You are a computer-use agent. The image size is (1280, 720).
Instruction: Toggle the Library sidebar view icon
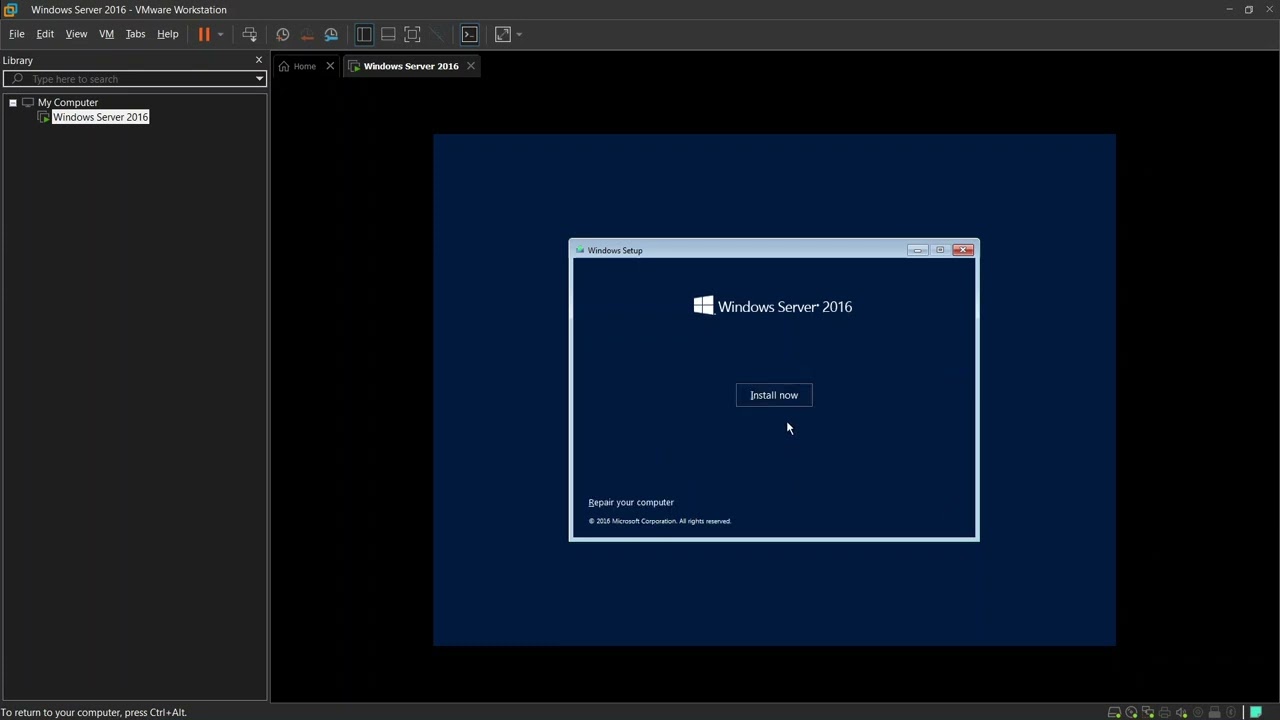tap(364, 34)
